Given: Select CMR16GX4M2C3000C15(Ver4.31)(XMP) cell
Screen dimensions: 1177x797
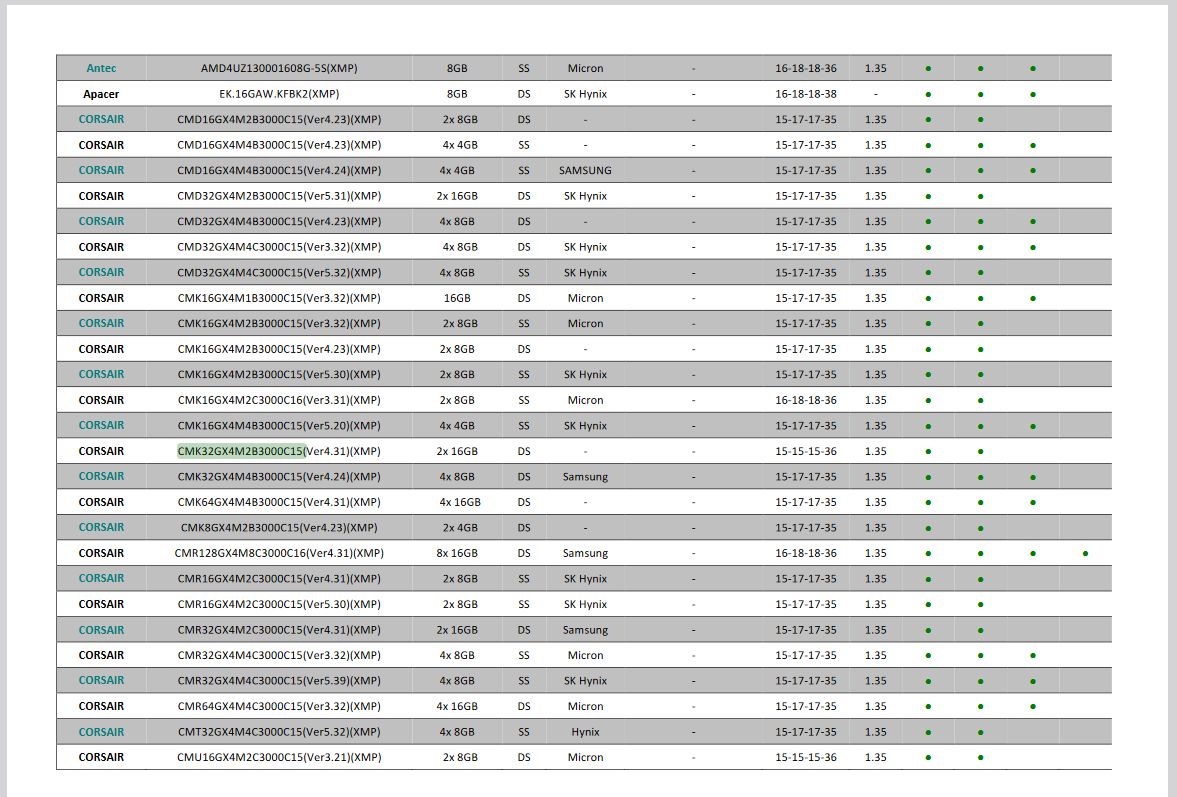Looking at the screenshot, I should pyautogui.click(x=279, y=579).
